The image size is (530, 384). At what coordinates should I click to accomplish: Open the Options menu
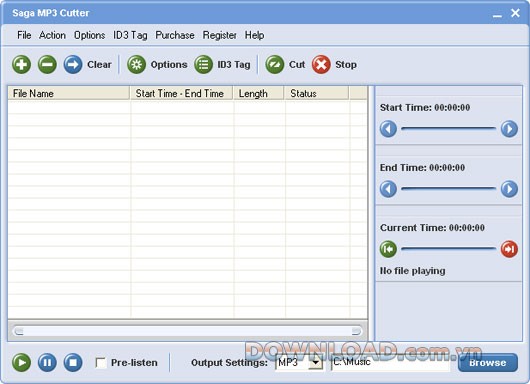tap(90, 35)
